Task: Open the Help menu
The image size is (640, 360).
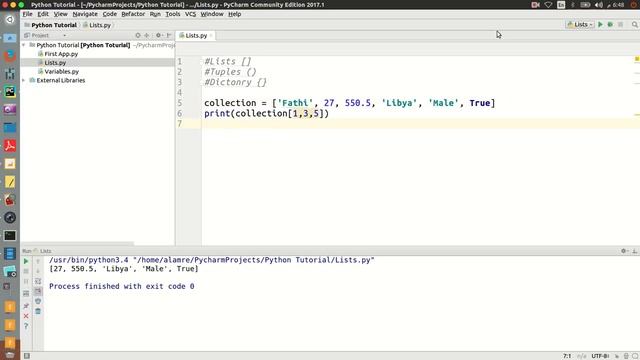Action: coord(234,14)
